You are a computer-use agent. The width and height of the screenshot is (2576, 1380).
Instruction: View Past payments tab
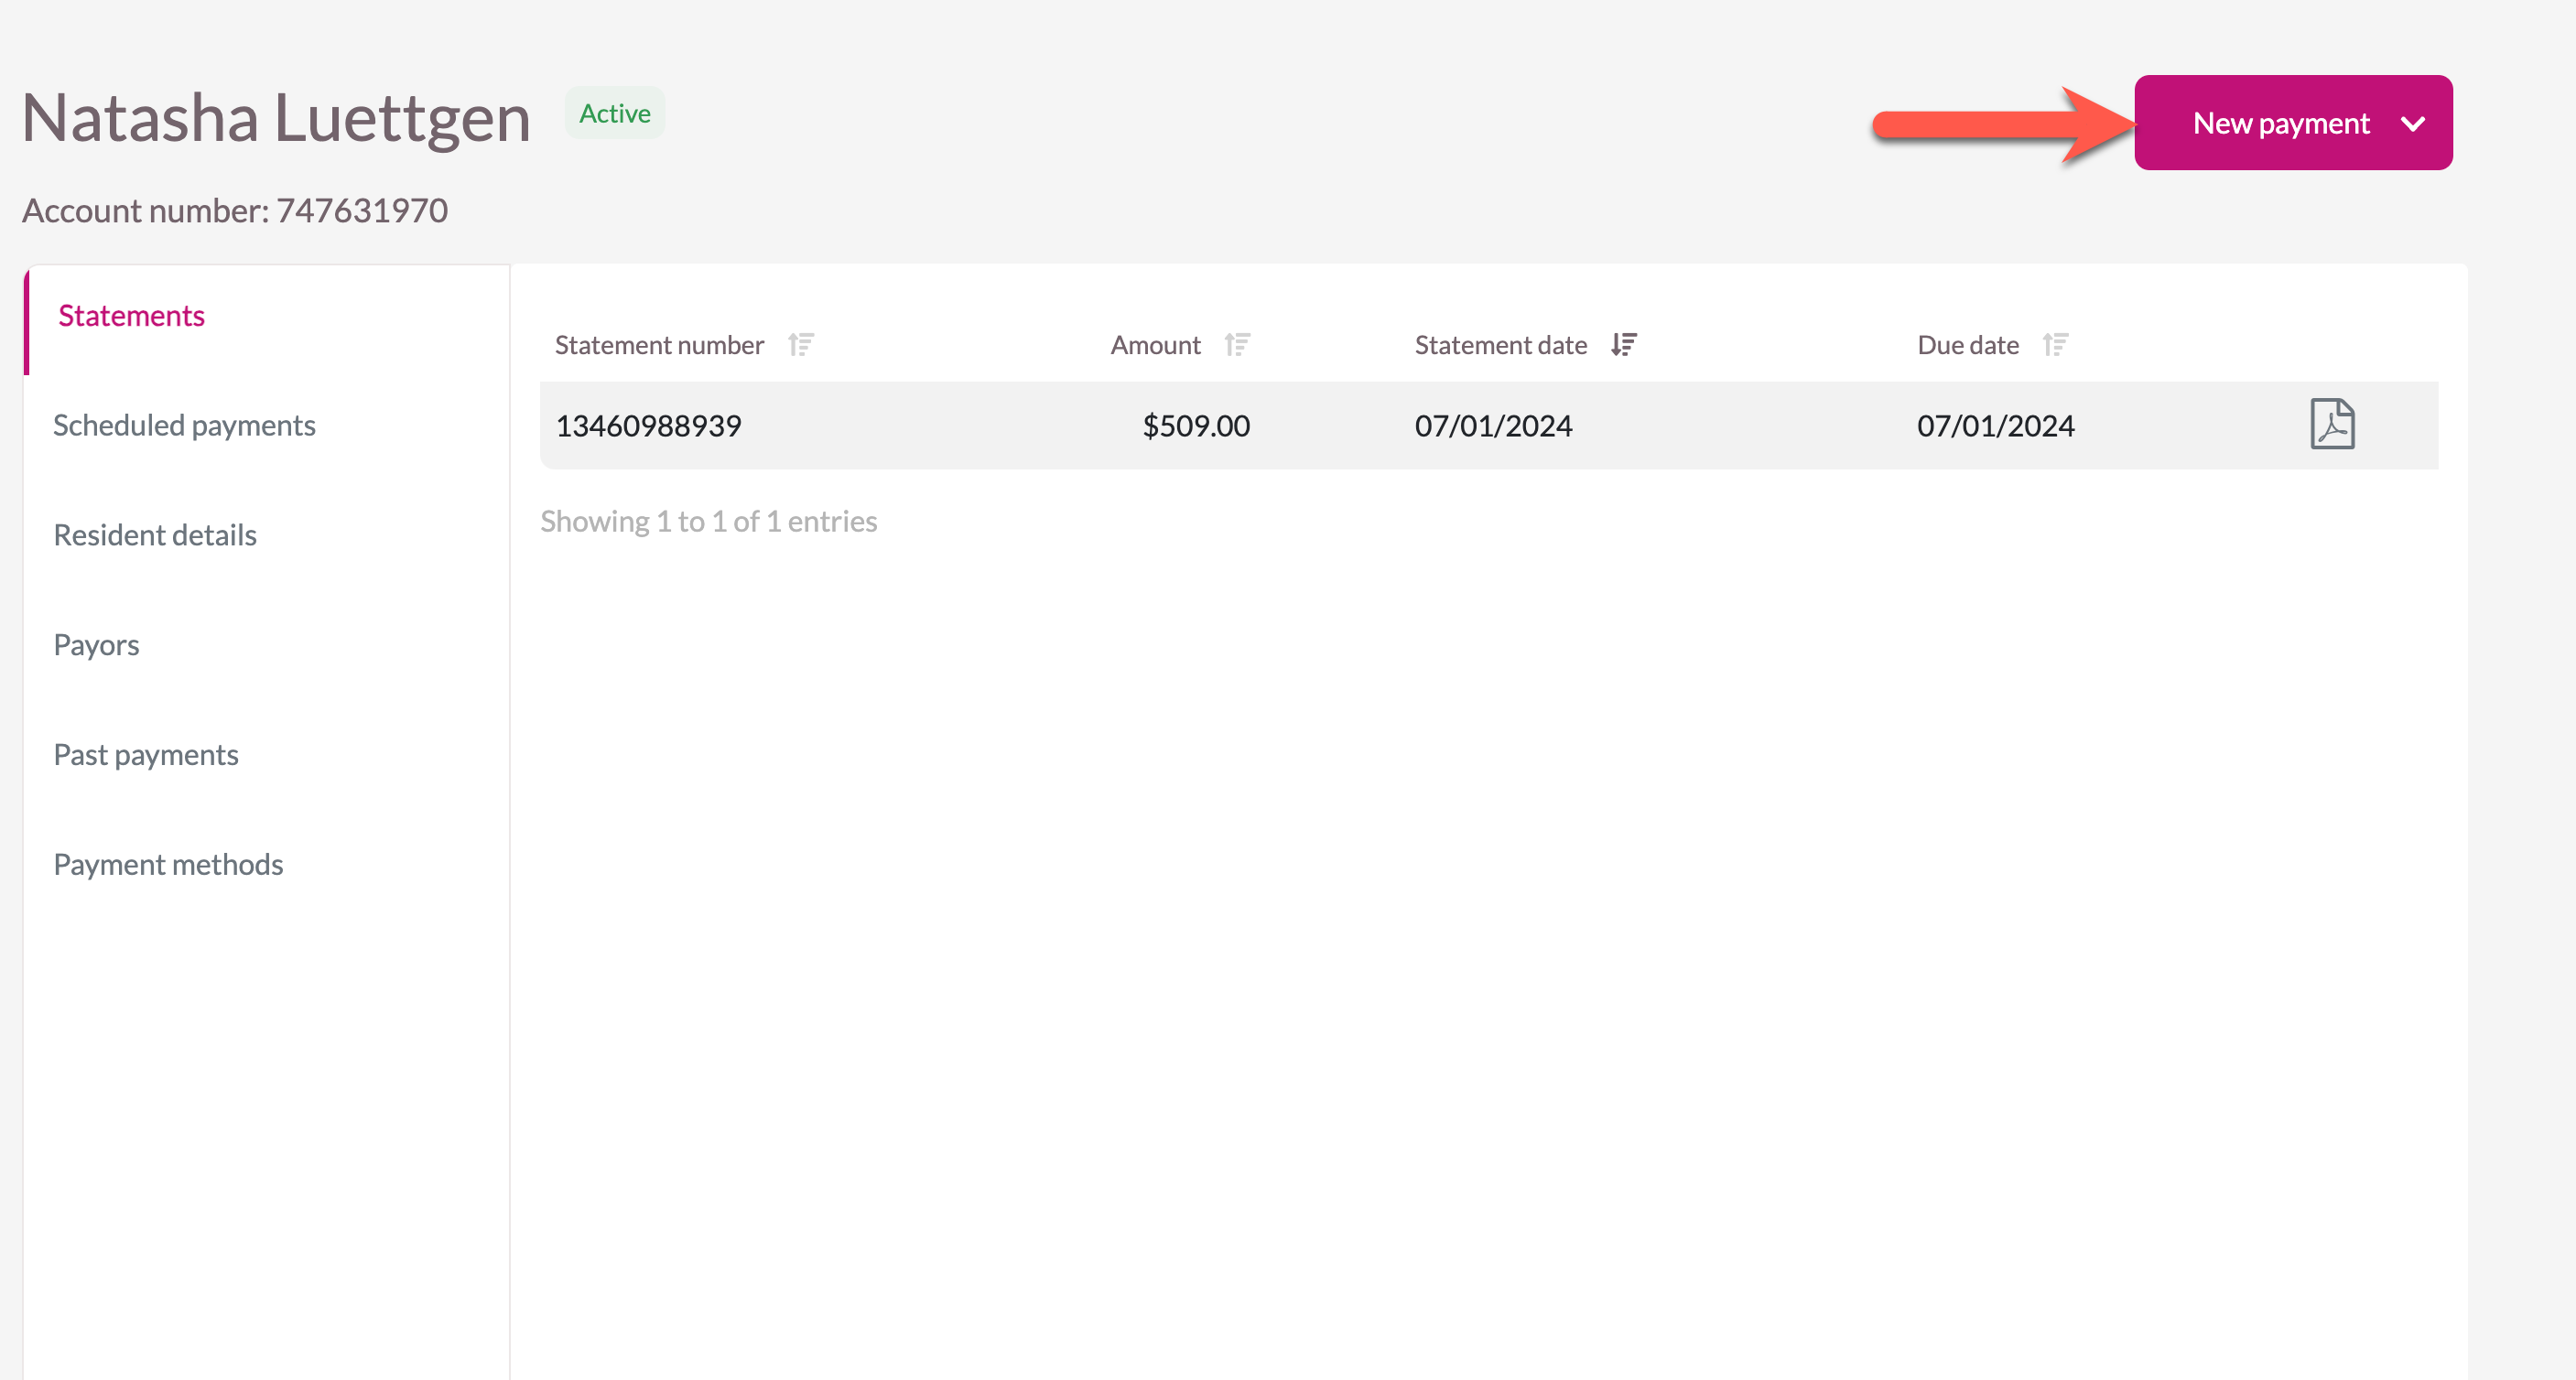[146, 755]
